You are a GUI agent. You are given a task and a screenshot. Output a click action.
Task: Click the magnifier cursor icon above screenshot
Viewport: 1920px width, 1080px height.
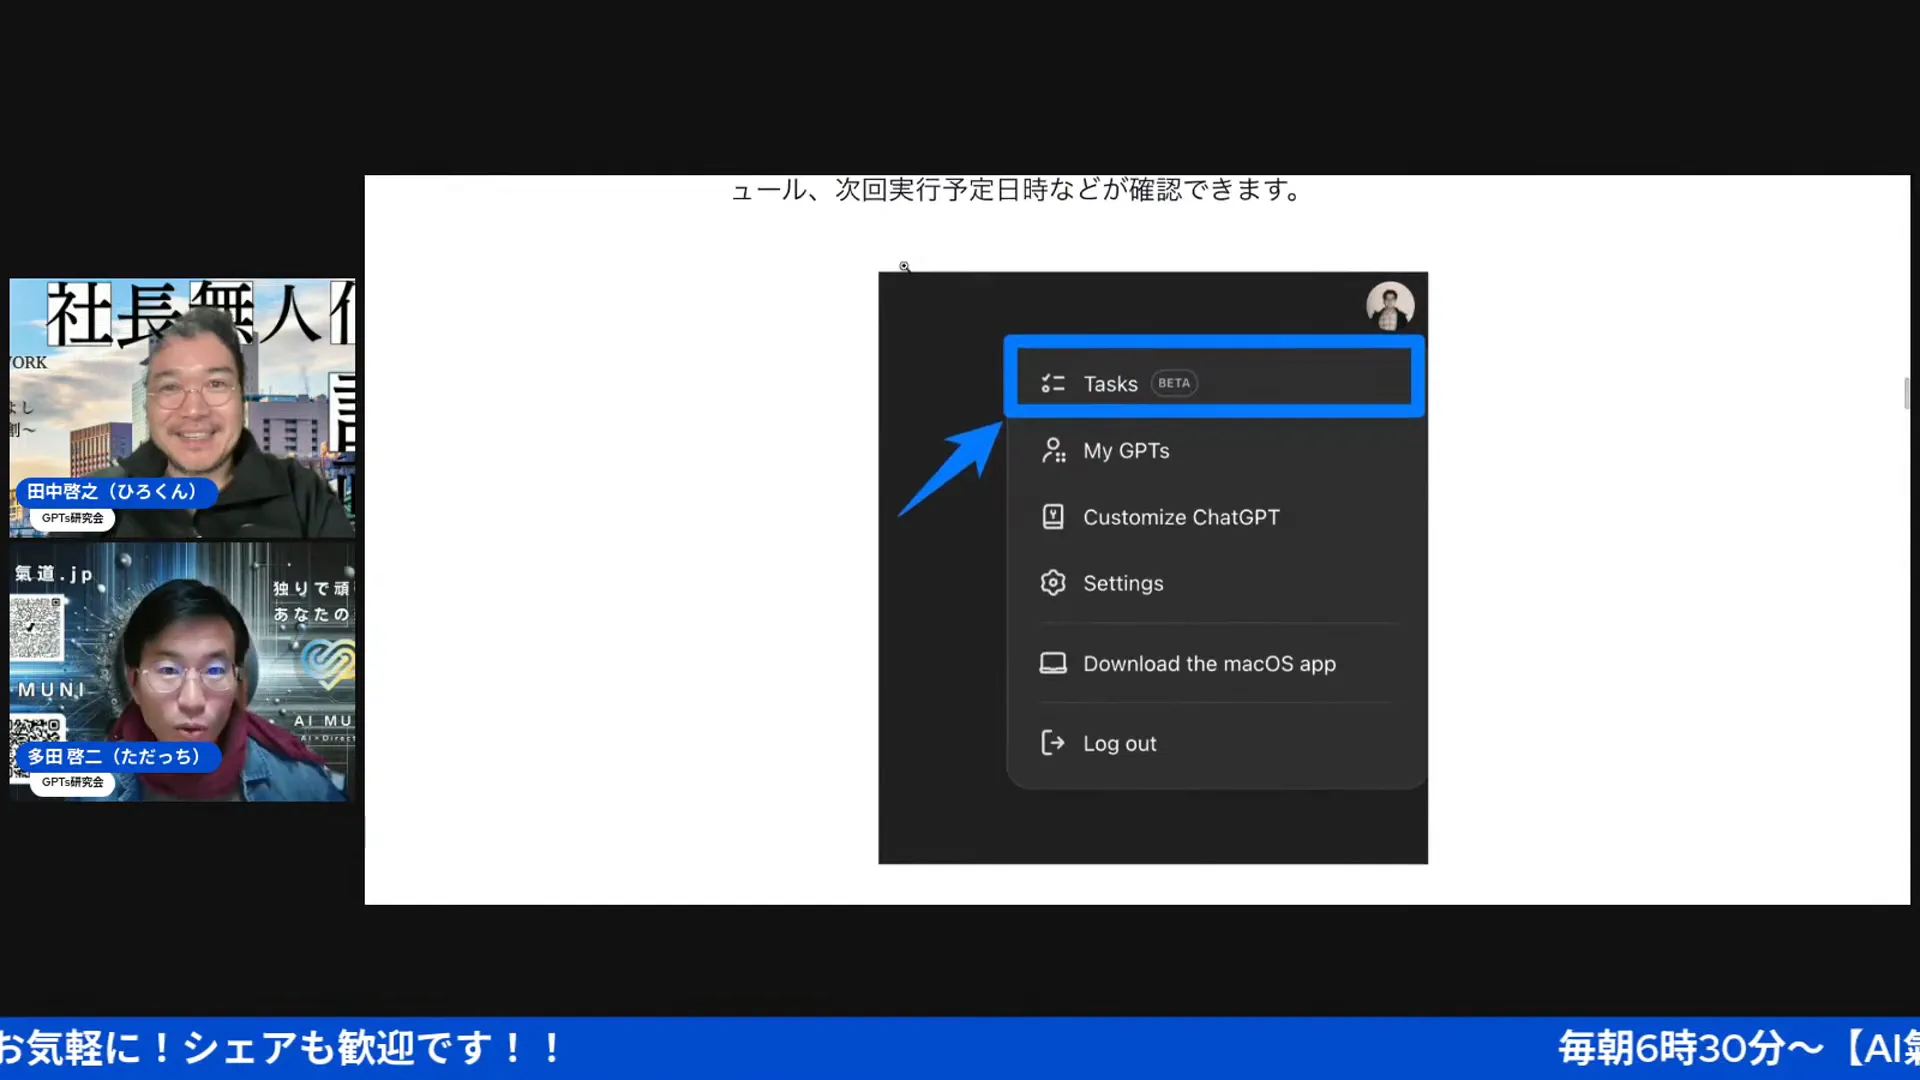tap(904, 267)
